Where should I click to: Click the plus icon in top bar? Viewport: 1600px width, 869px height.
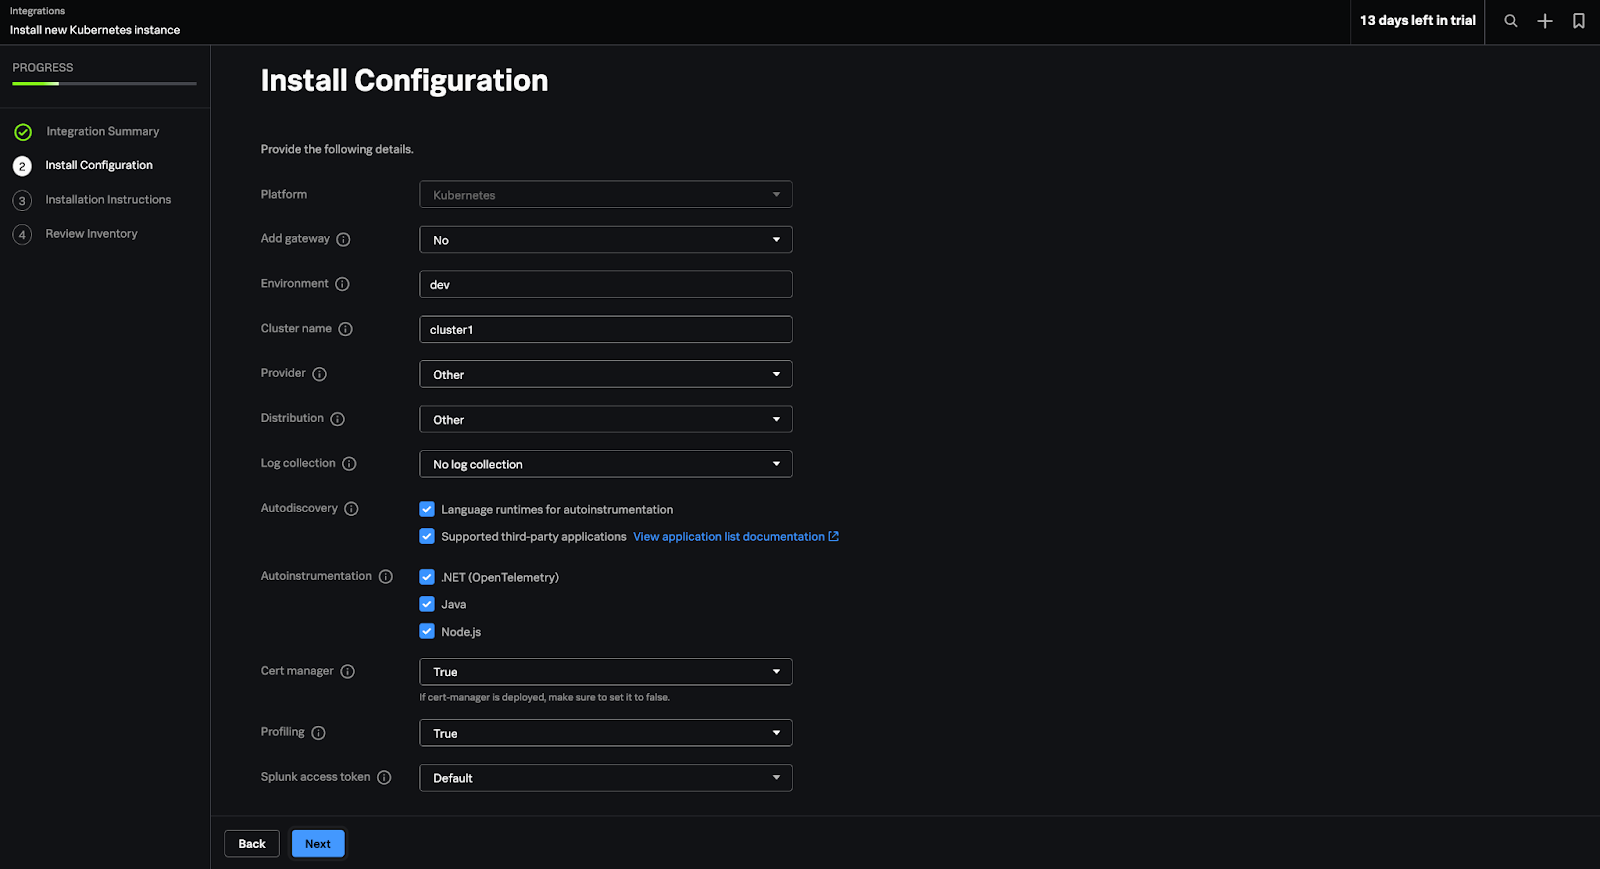1544,21
